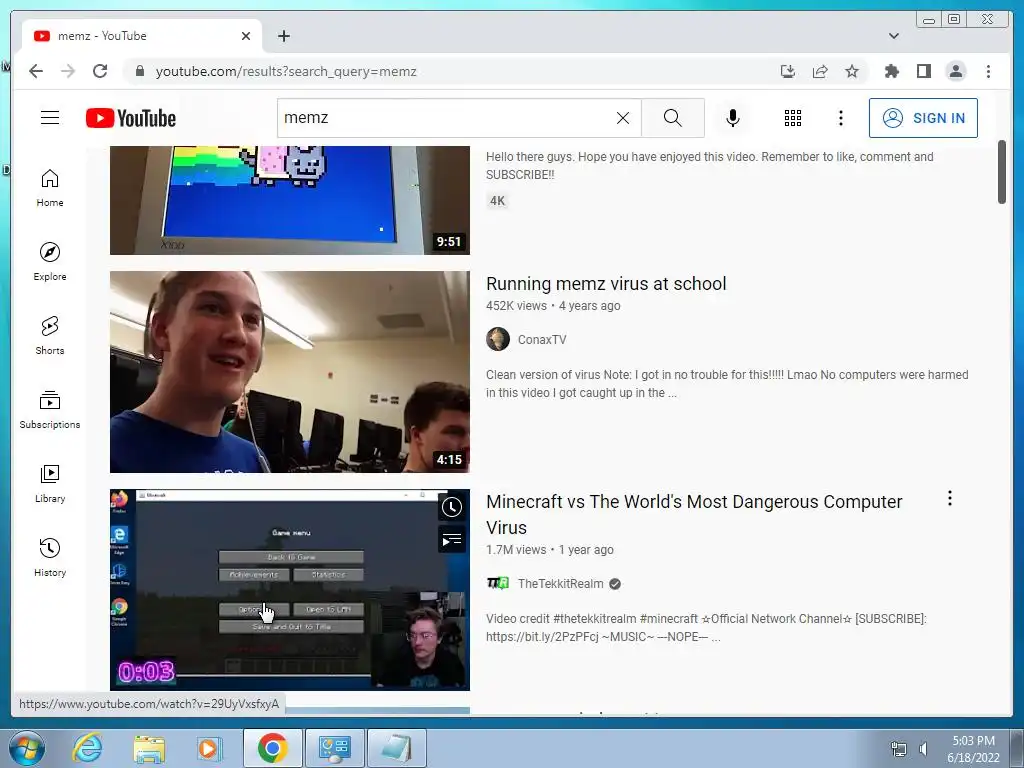Open Library in the sidebar
Viewport: 1024px width, 768px height.
pyautogui.click(x=50, y=483)
